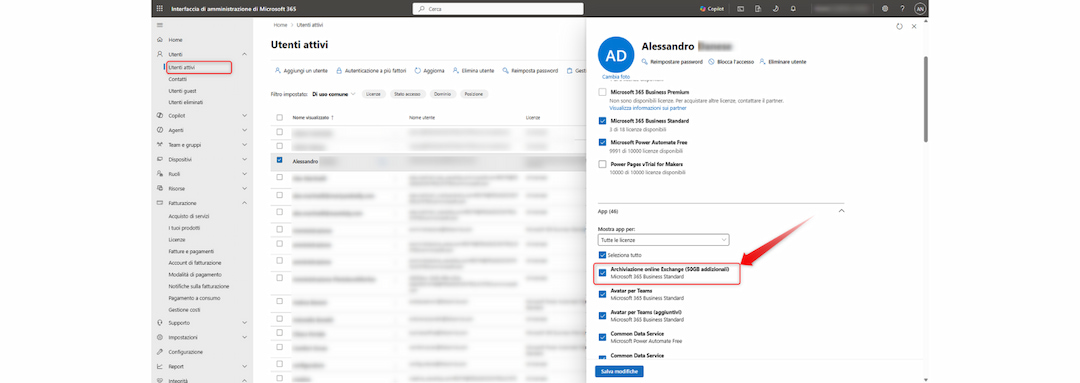1080x383 pixels.
Task: Expand the Agenti navigation group
Action: pos(245,130)
